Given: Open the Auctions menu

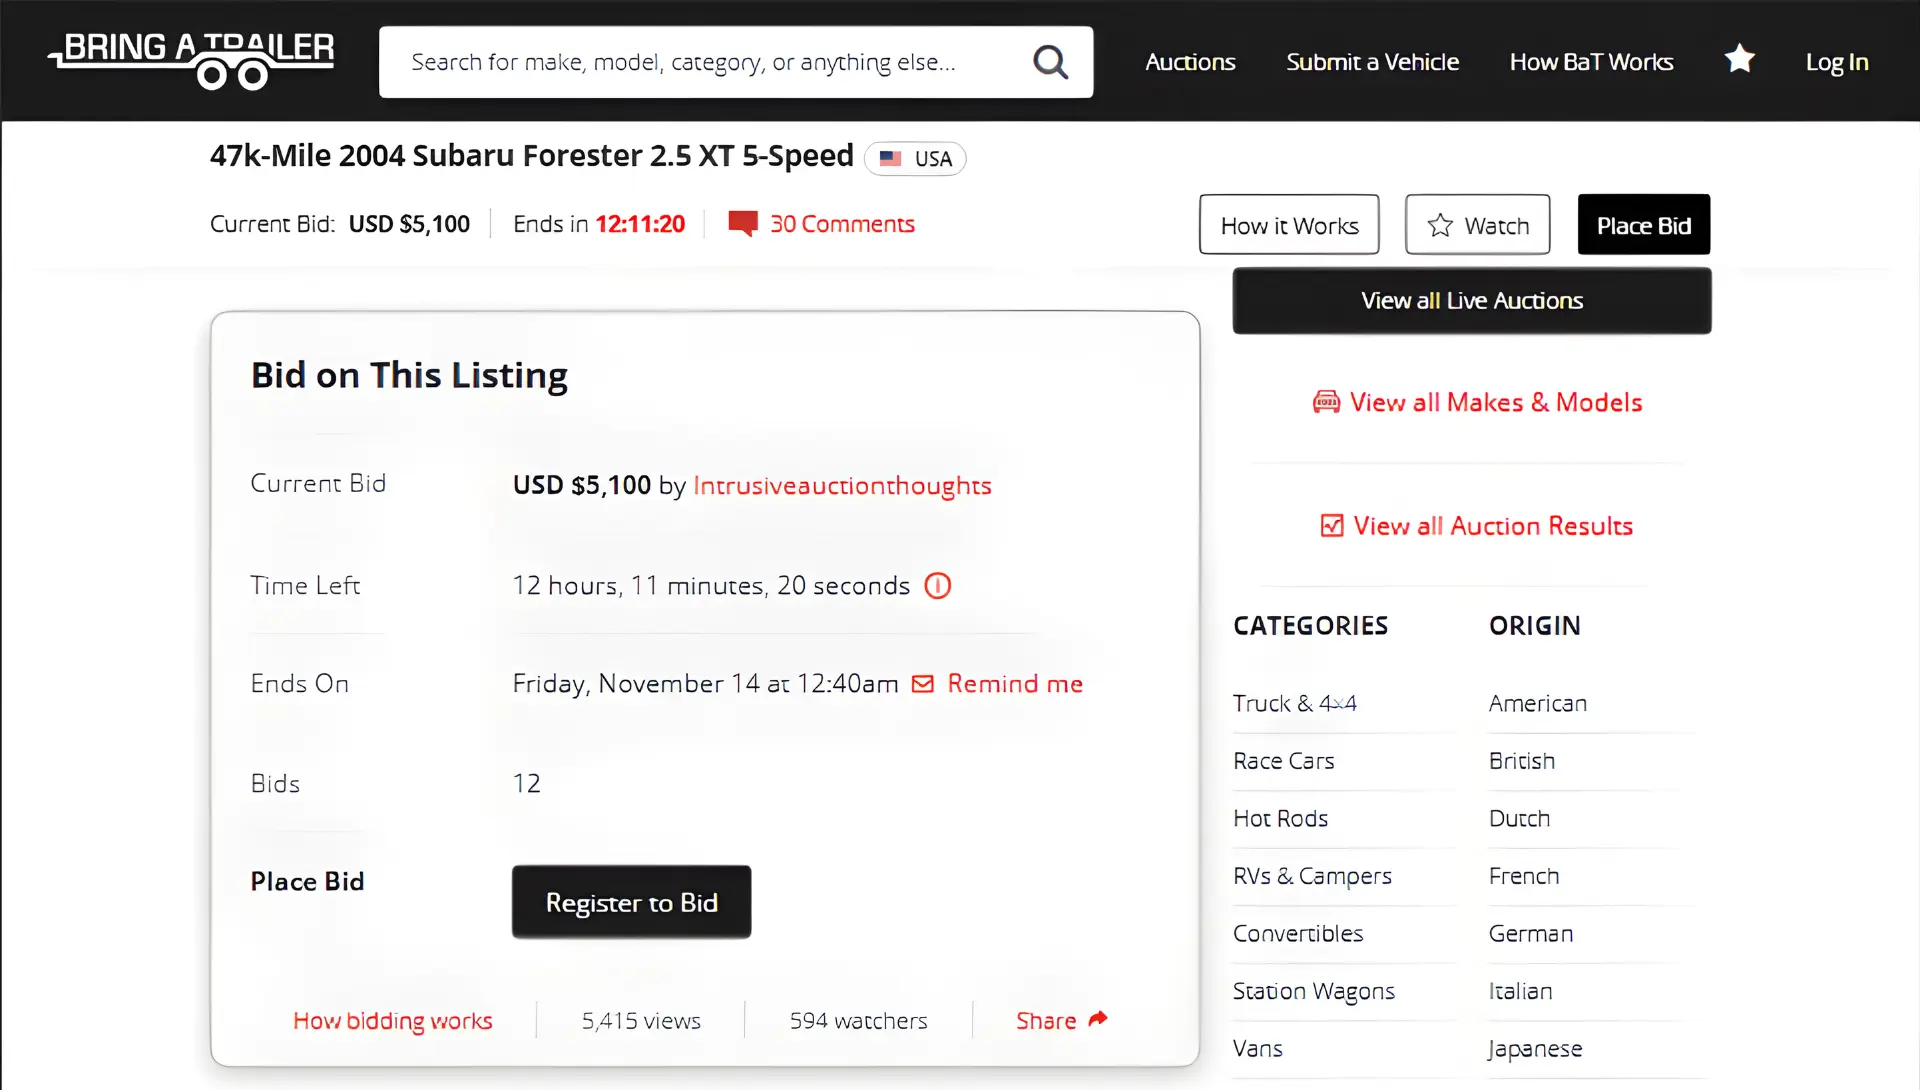Looking at the screenshot, I should pyautogui.click(x=1190, y=62).
